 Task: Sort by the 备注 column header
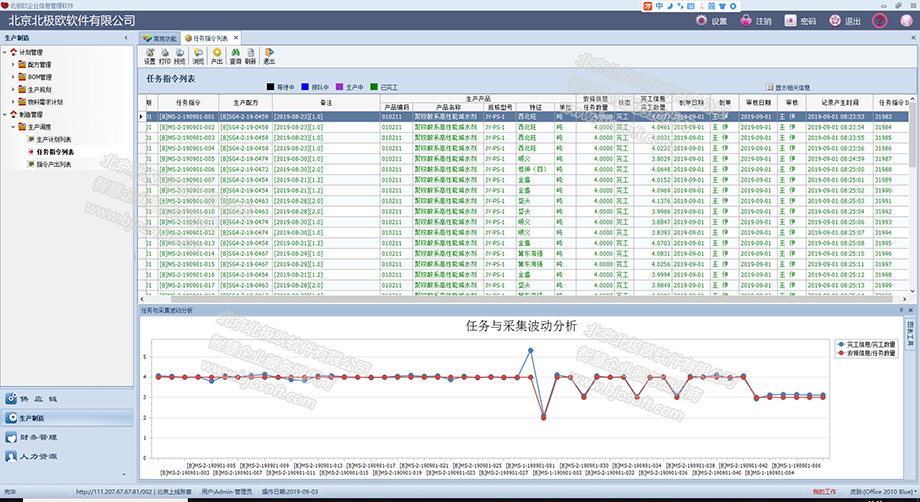[326, 103]
